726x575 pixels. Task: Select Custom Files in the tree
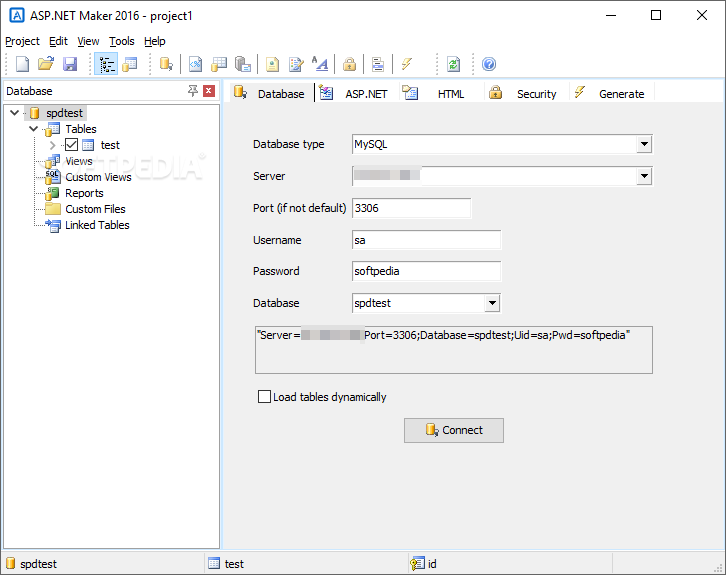tap(95, 209)
